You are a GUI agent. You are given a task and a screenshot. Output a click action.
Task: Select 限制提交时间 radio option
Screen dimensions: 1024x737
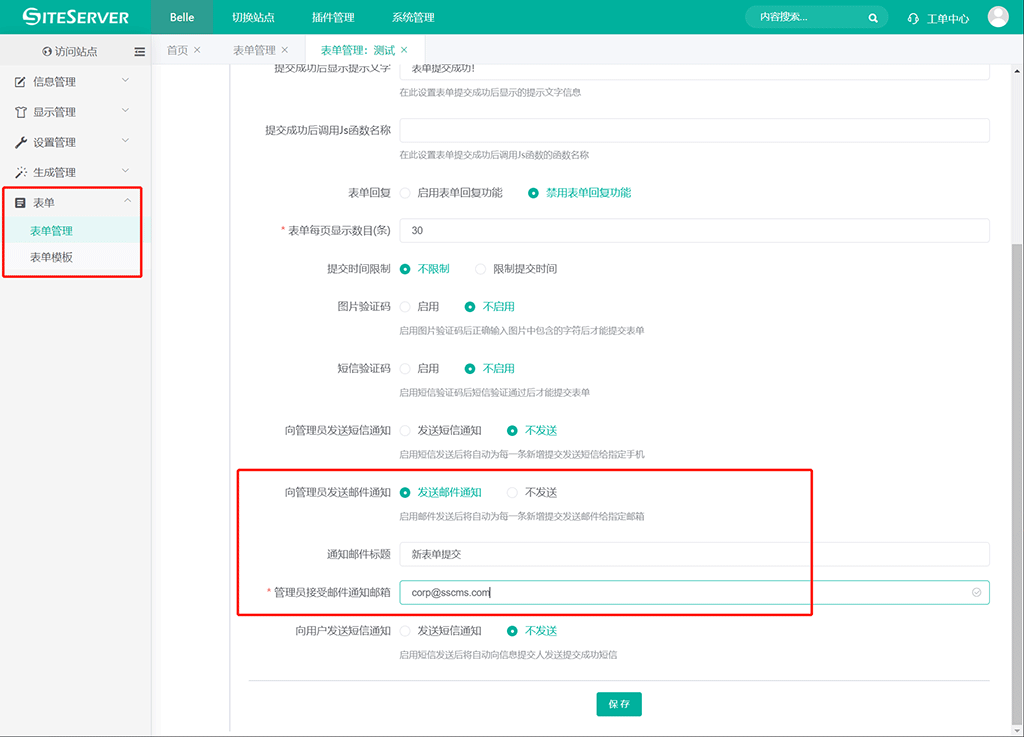[x=481, y=269]
